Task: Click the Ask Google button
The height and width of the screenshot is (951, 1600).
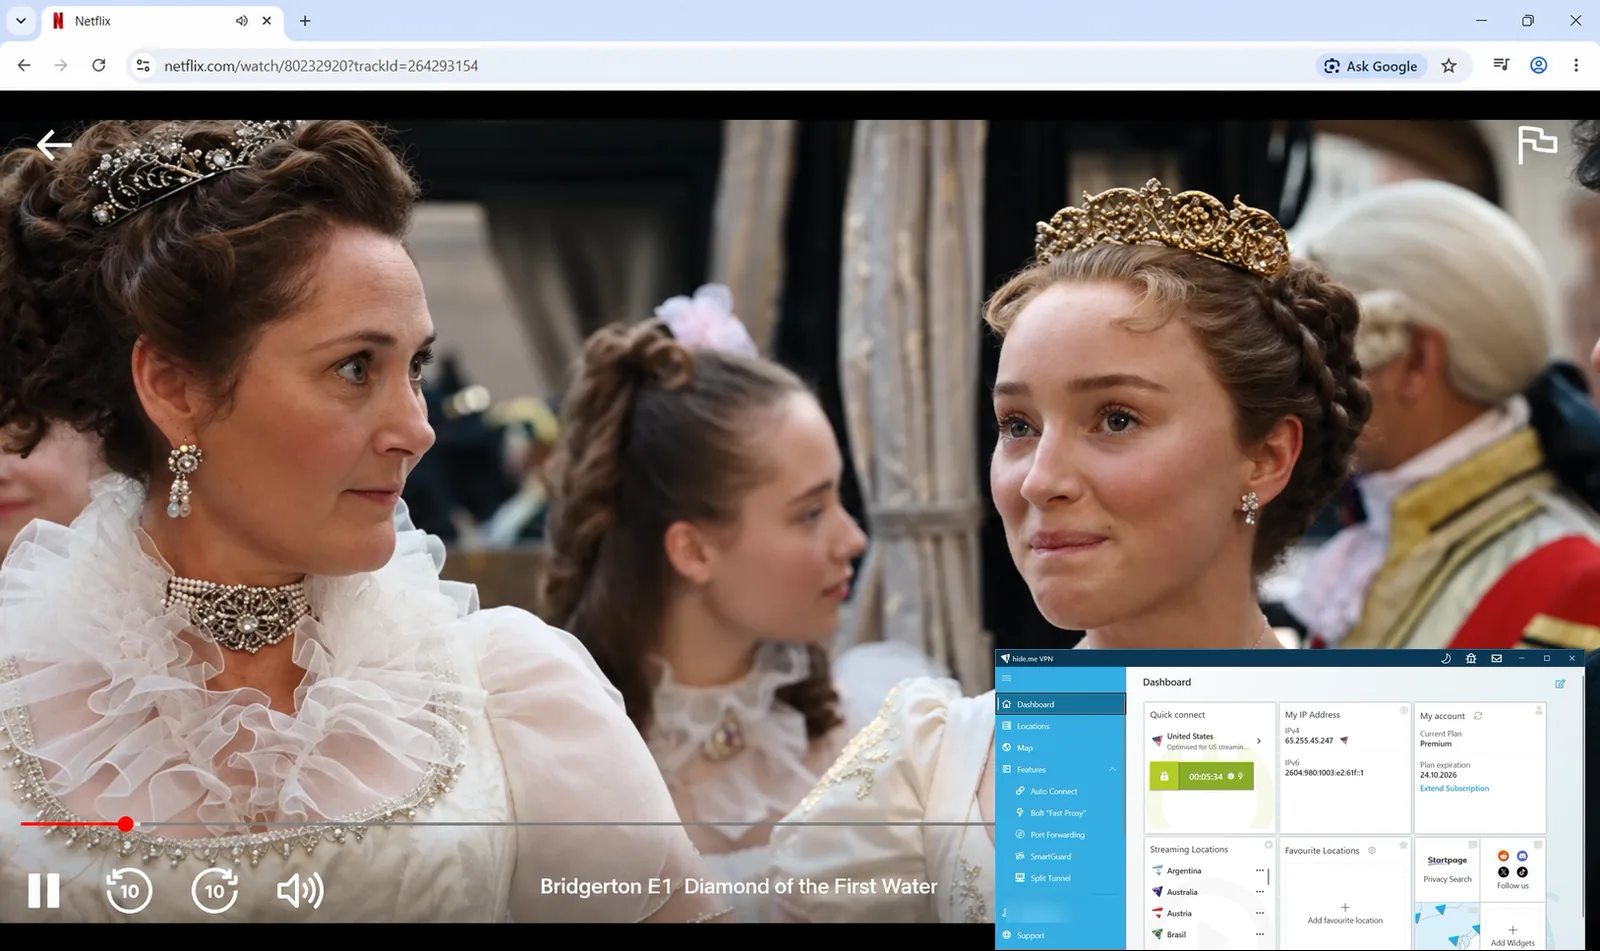Action: 1370,66
